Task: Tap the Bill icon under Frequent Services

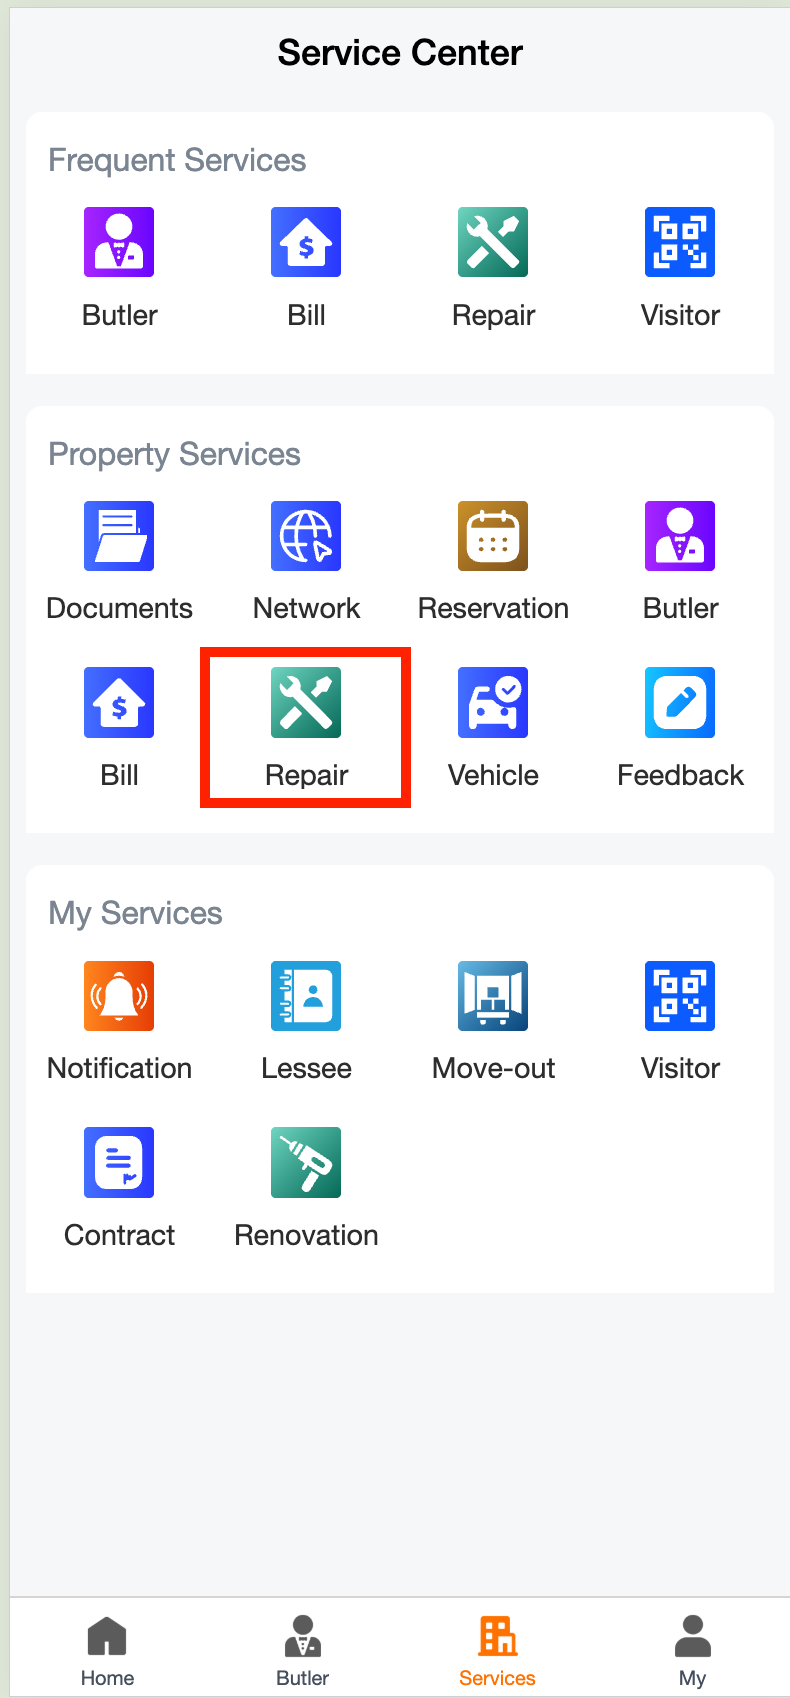Action: [x=306, y=243]
